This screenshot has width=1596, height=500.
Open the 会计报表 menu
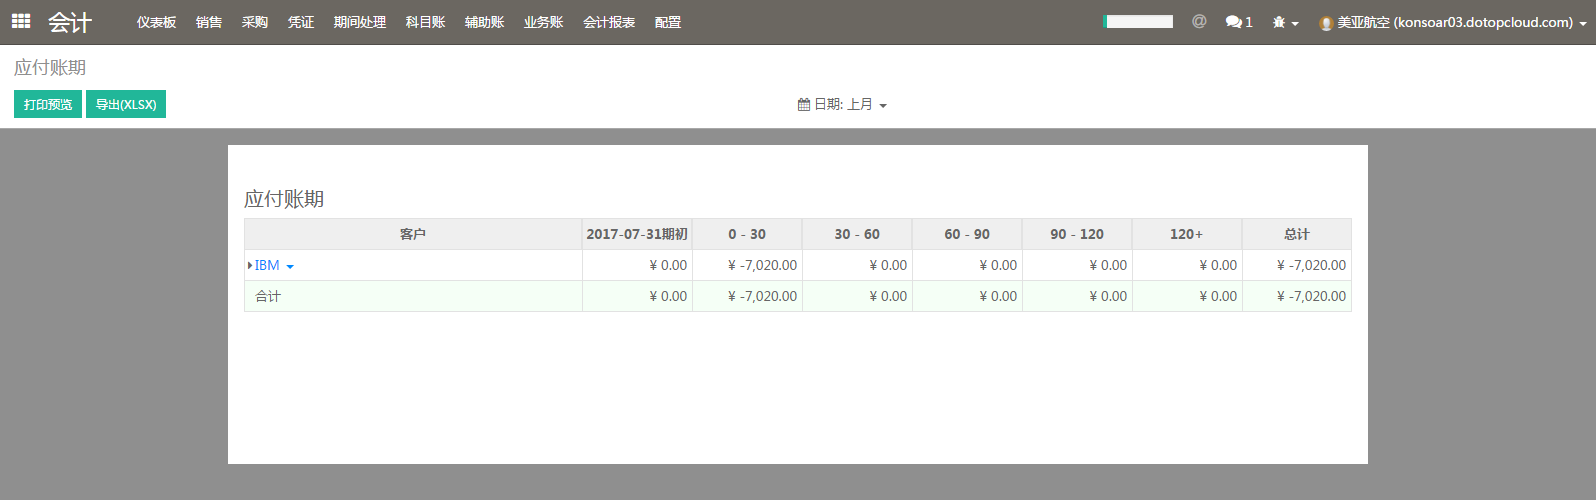pos(609,22)
